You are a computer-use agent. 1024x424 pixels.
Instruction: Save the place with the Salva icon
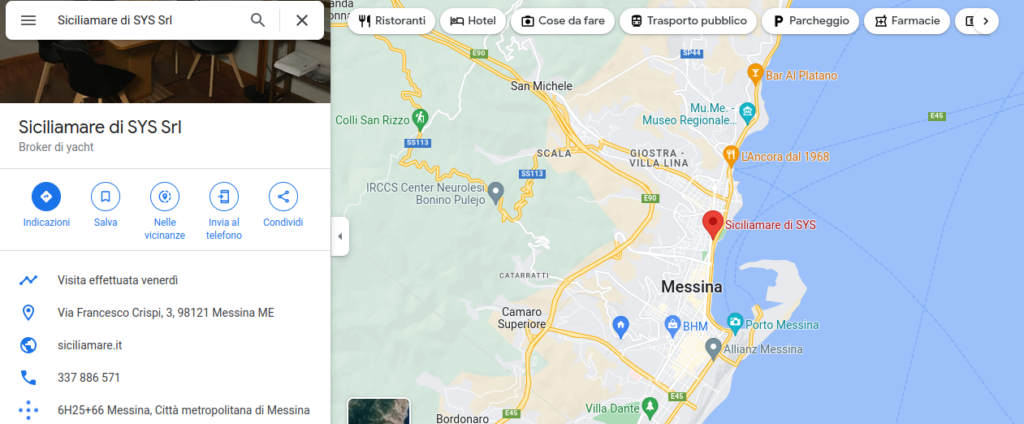(106, 197)
